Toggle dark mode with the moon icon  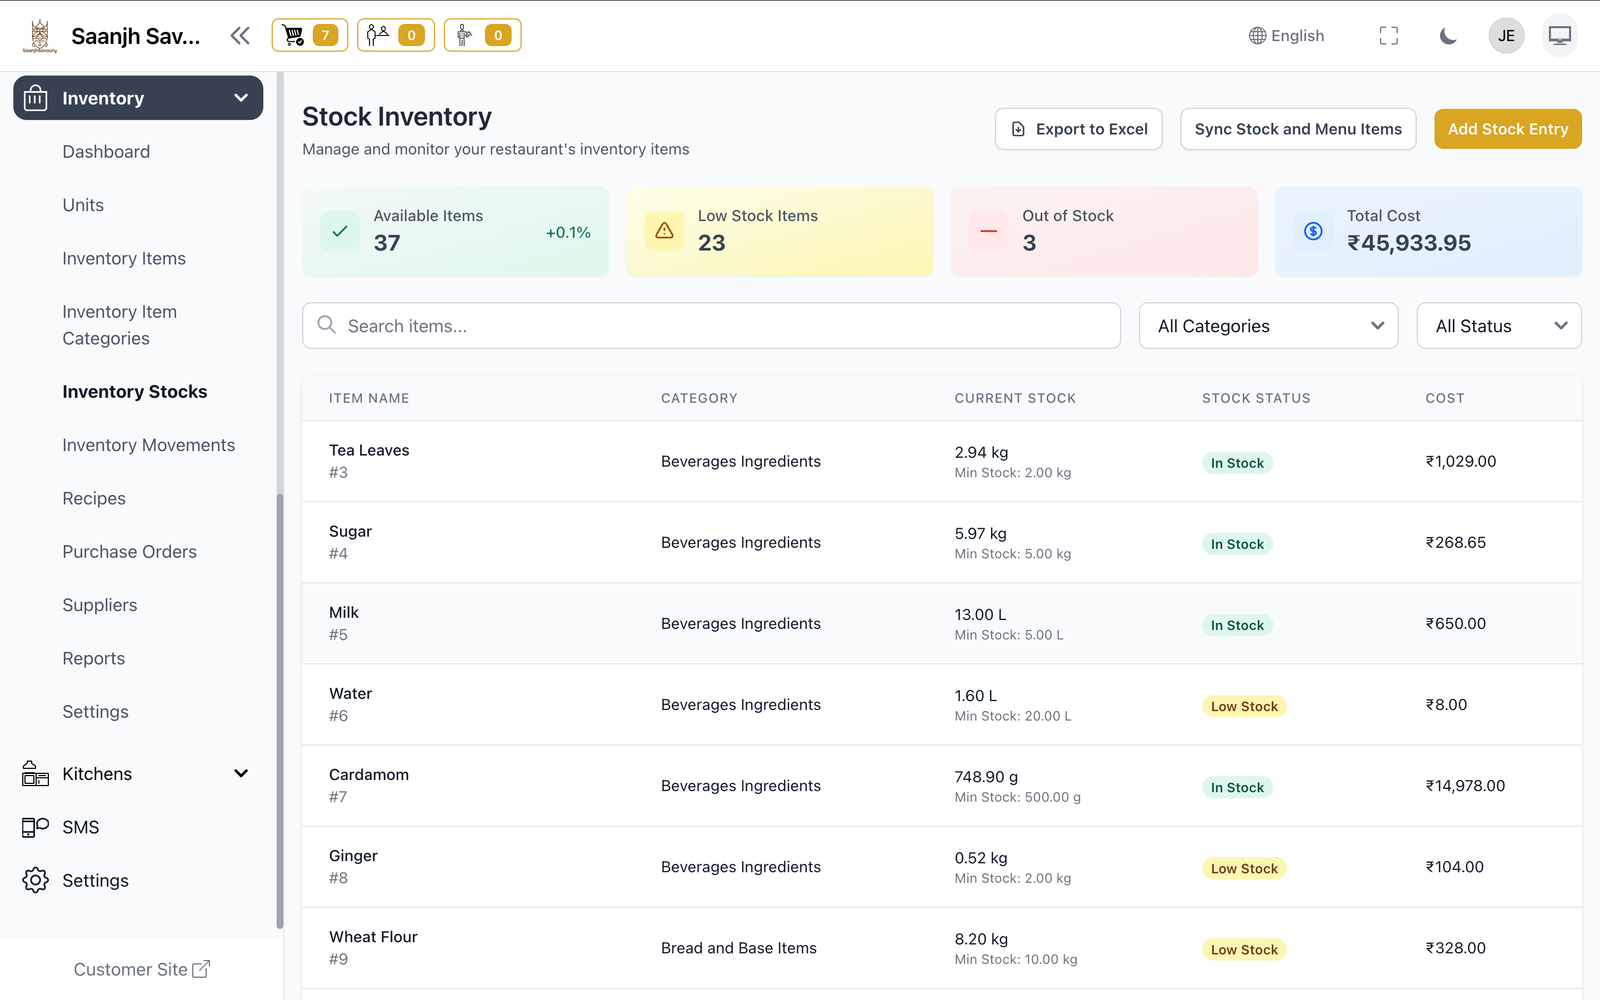click(1447, 36)
